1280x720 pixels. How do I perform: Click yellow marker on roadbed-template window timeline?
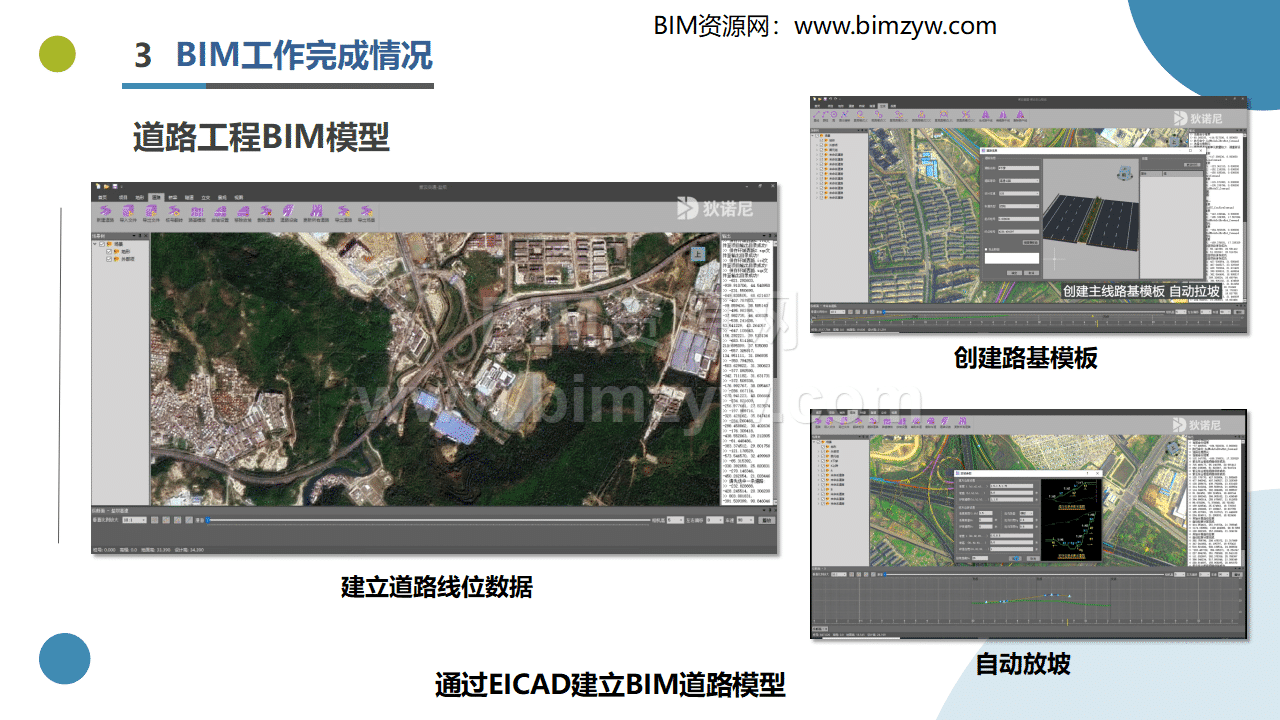coord(1097,323)
